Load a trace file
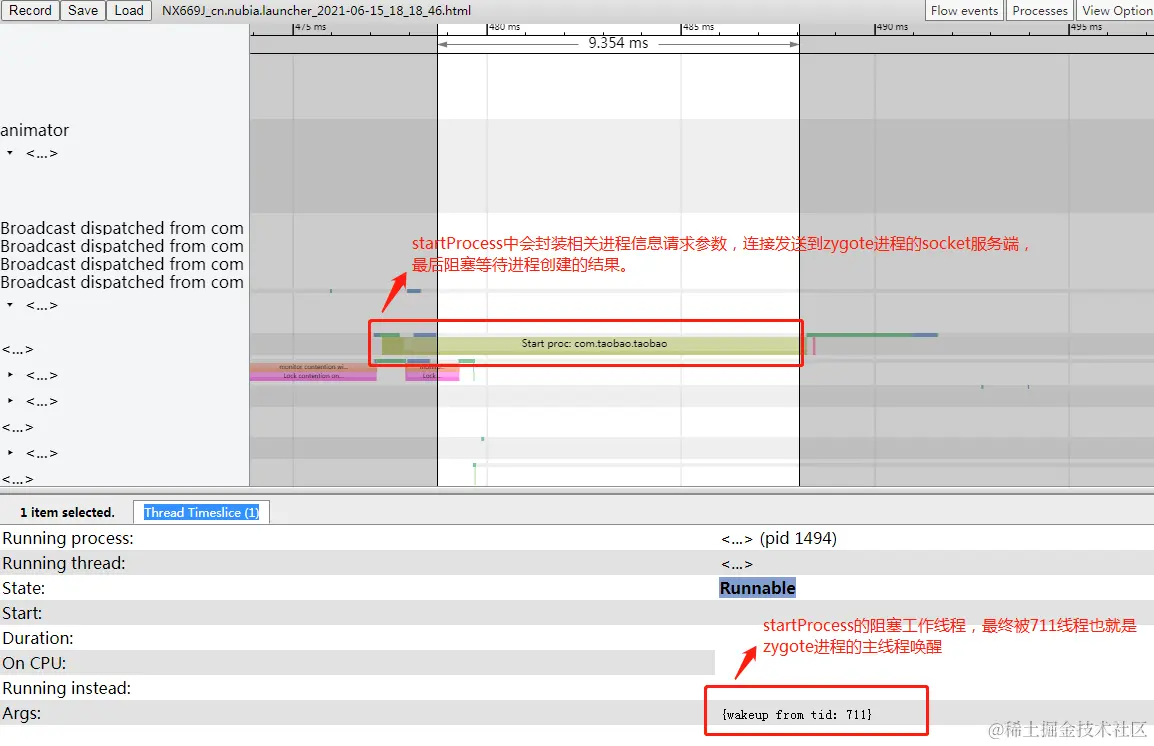The width and height of the screenshot is (1154, 746). [x=129, y=10]
